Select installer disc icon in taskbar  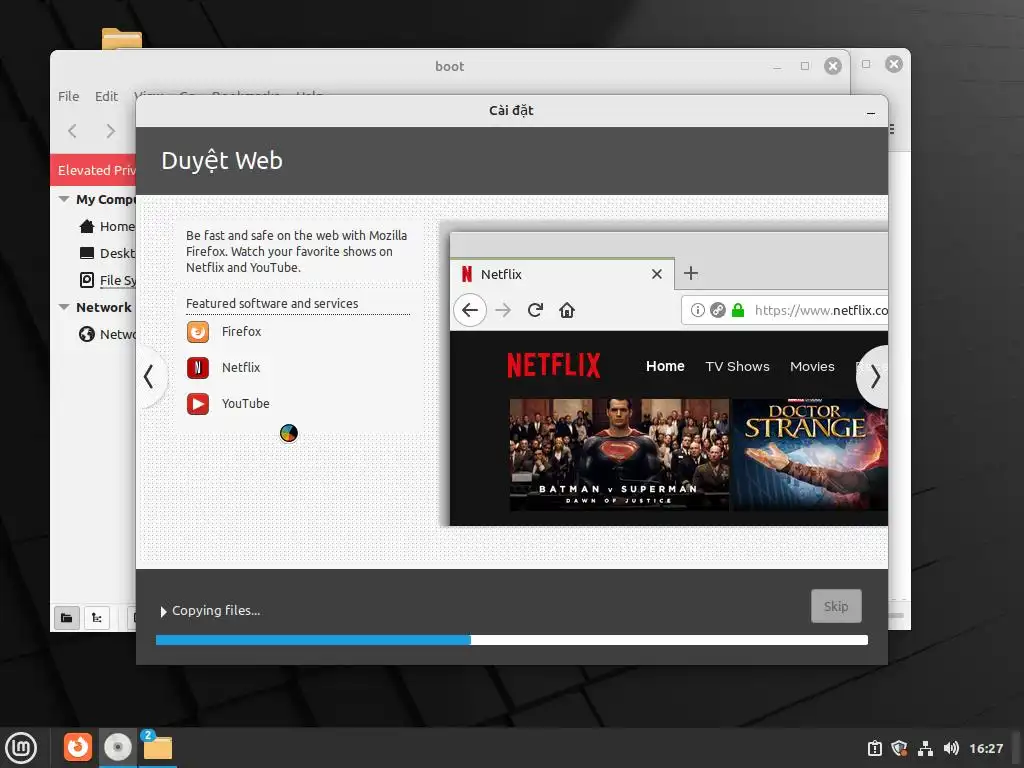[118, 747]
